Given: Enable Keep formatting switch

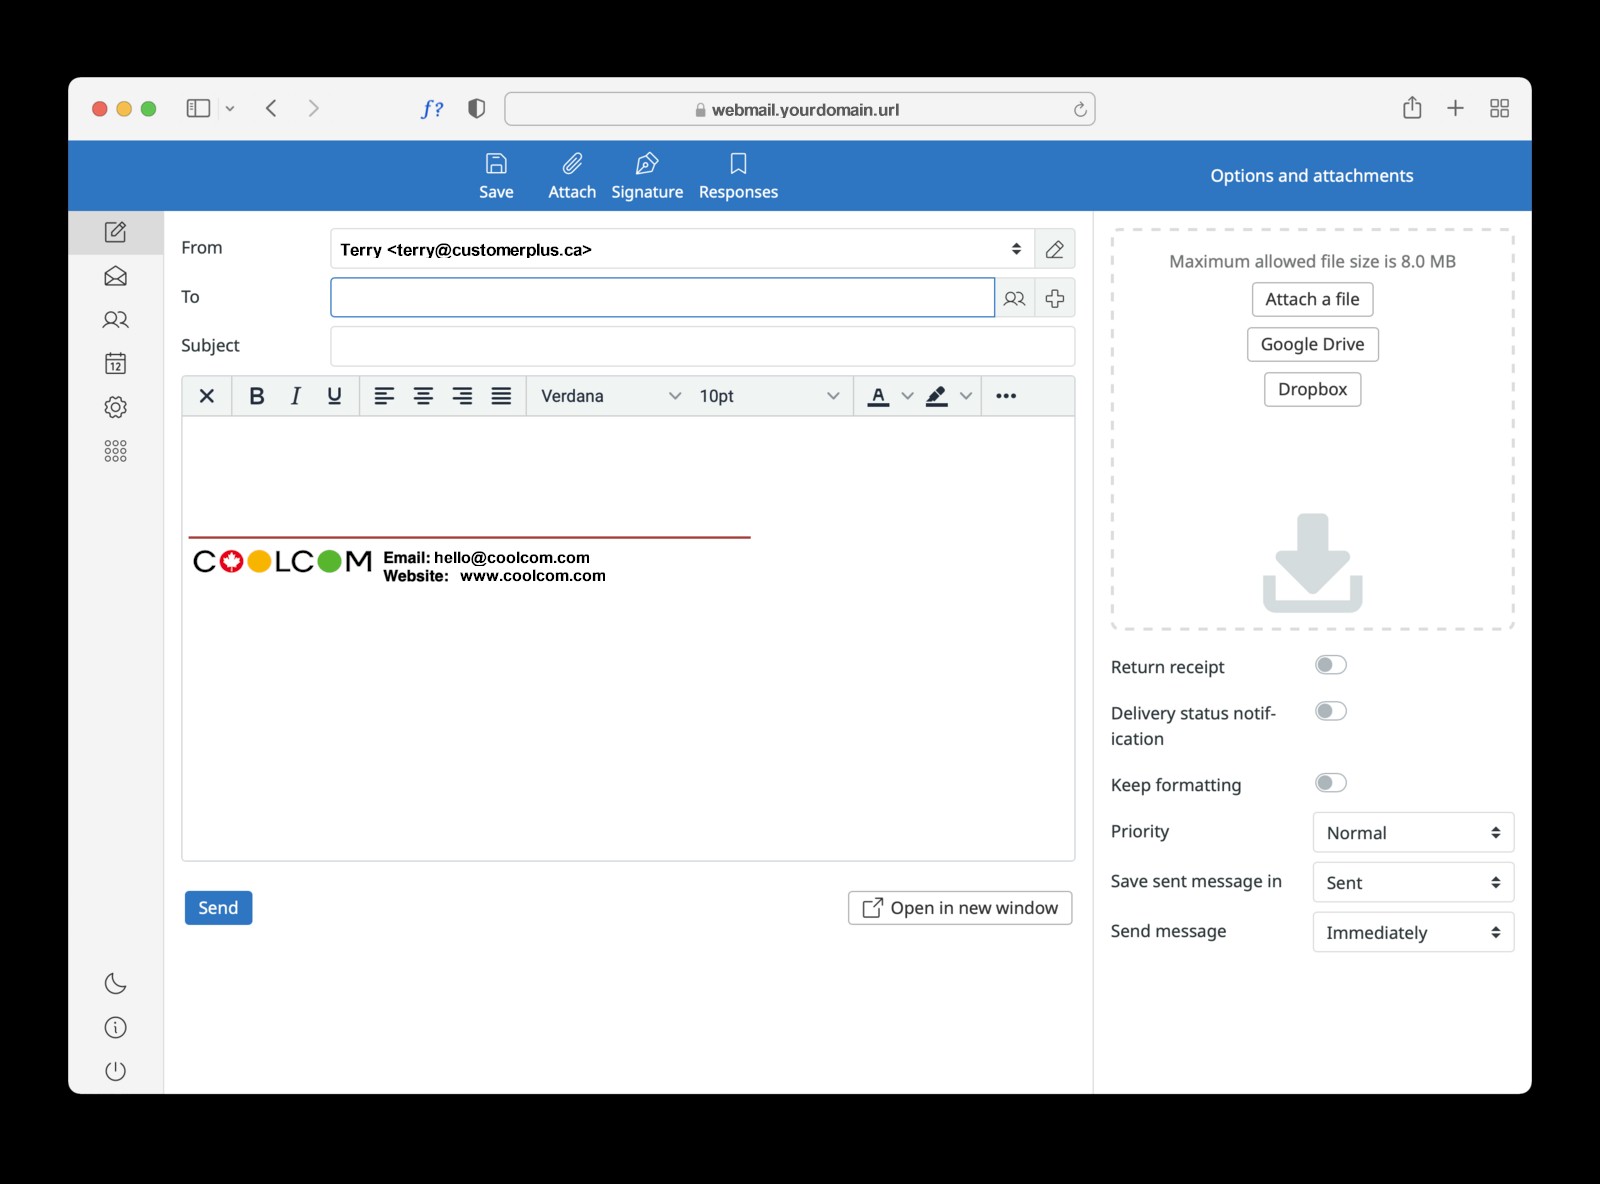Looking at the screenshot, I should coord(1331,783).
